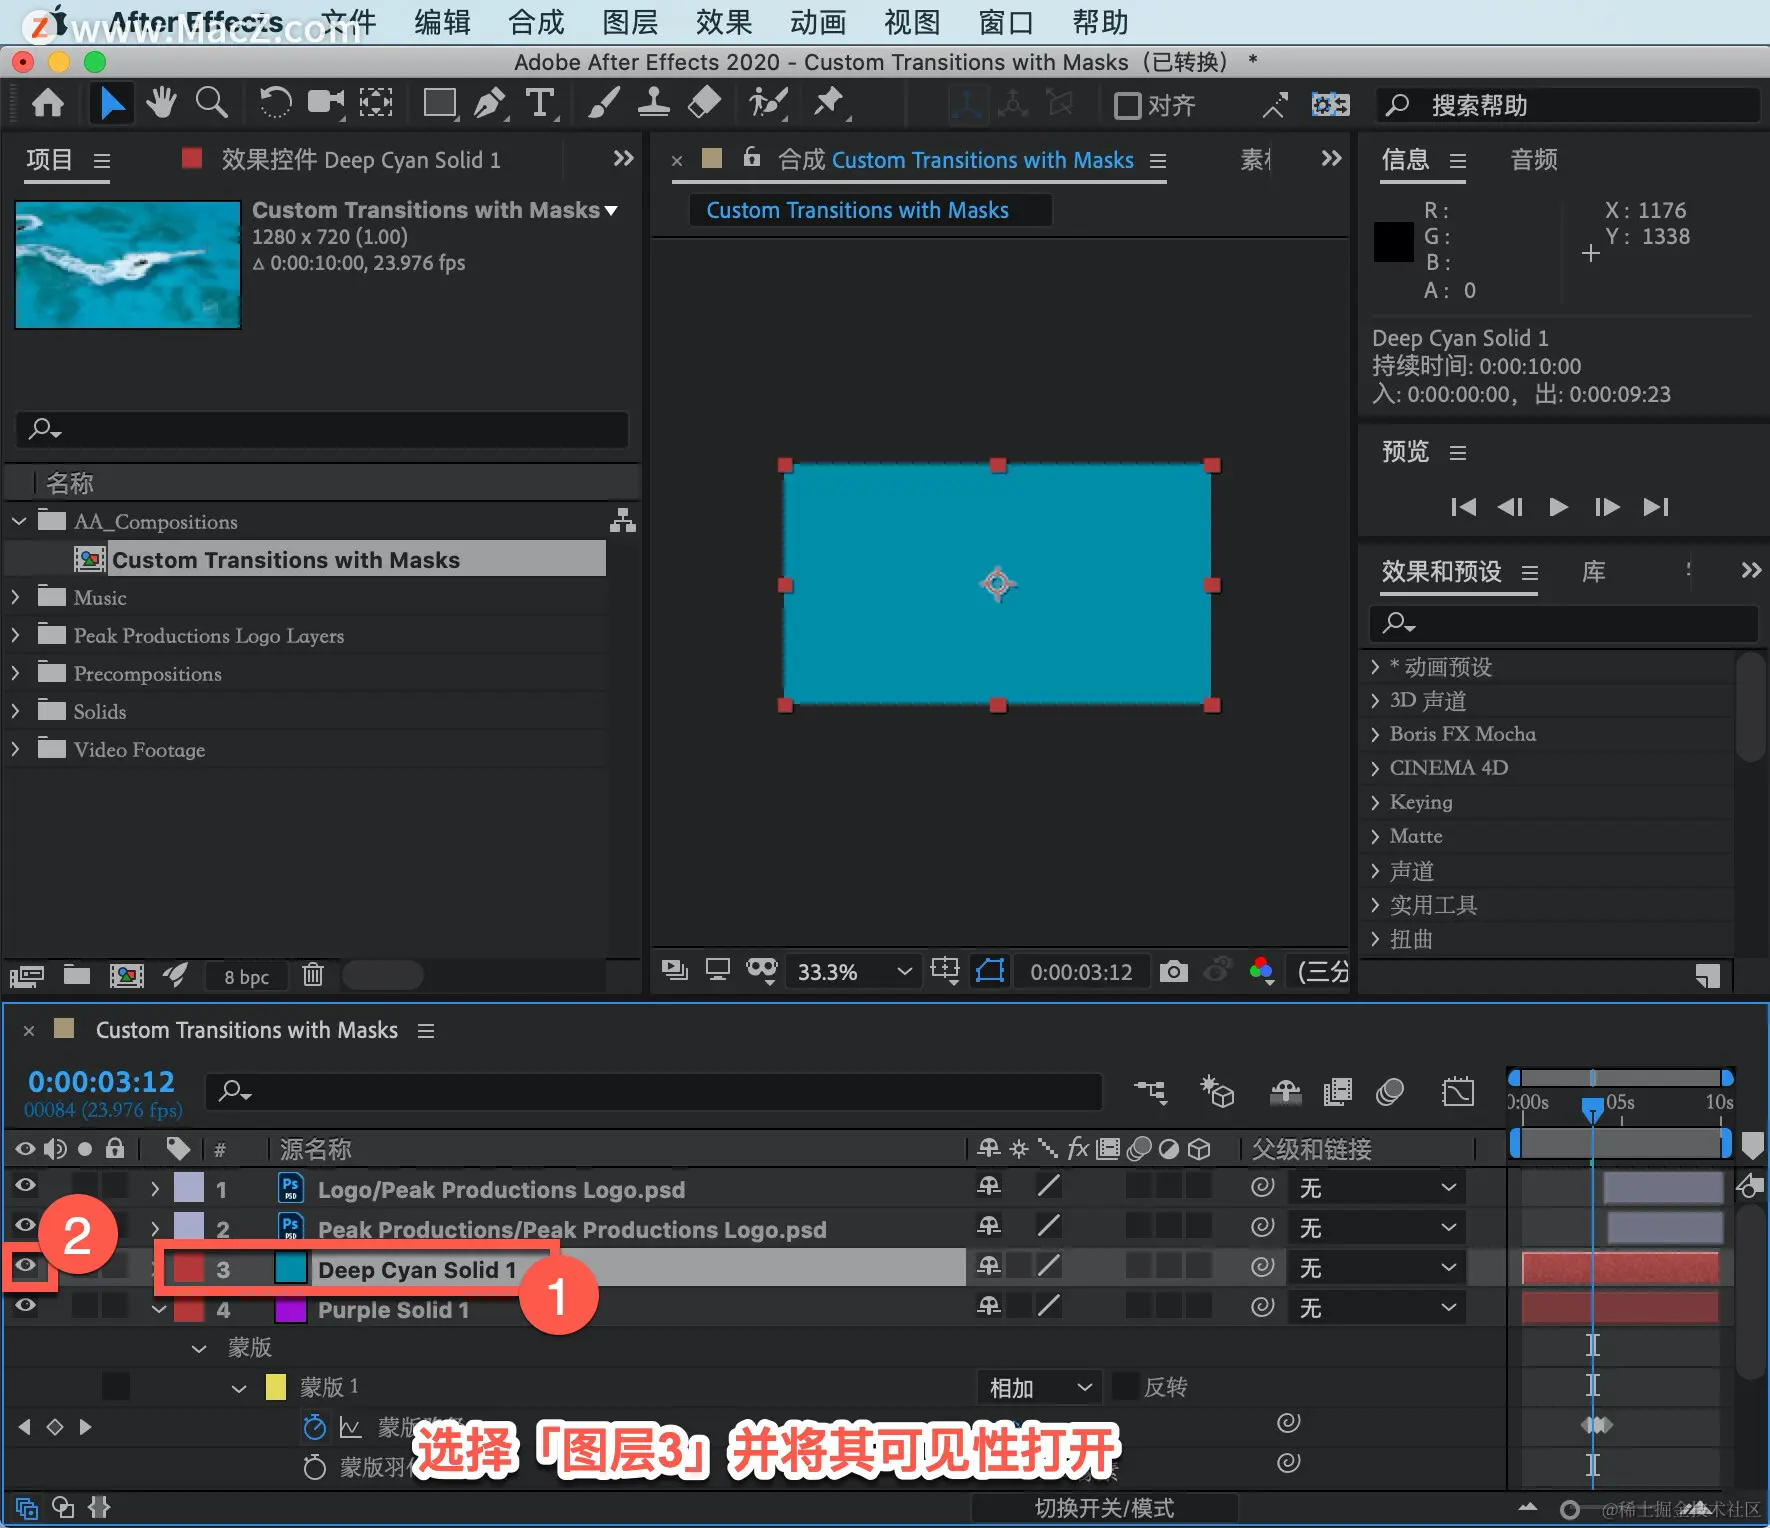The width and height of the screenshot is (1770, 1528).
Task: Enable the 对齐 snapping checkbox
Action: coord(1128,105)
